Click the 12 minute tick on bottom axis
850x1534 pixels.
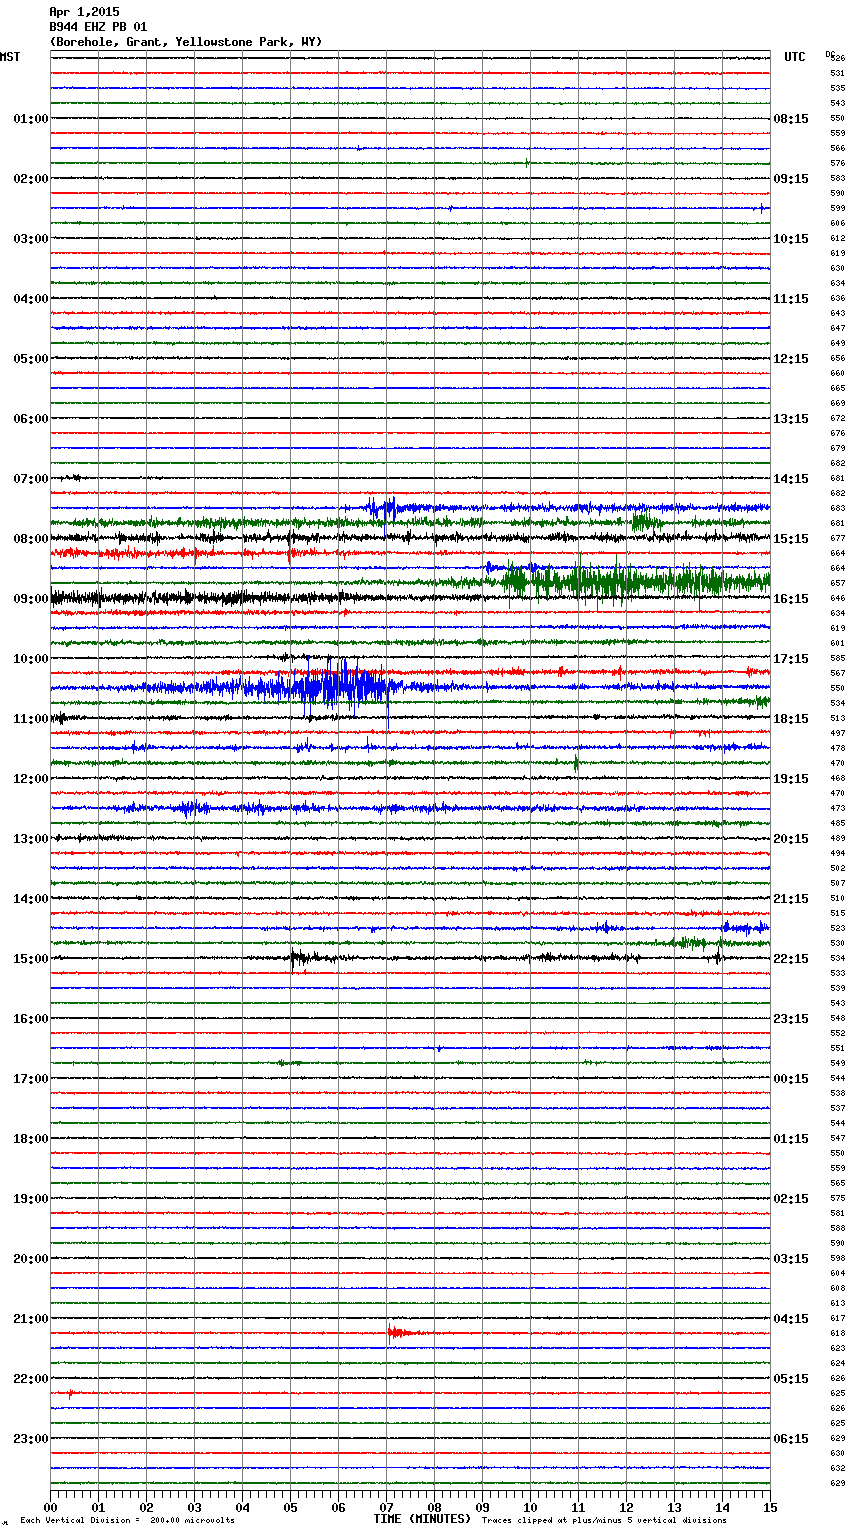(626, 1507)
